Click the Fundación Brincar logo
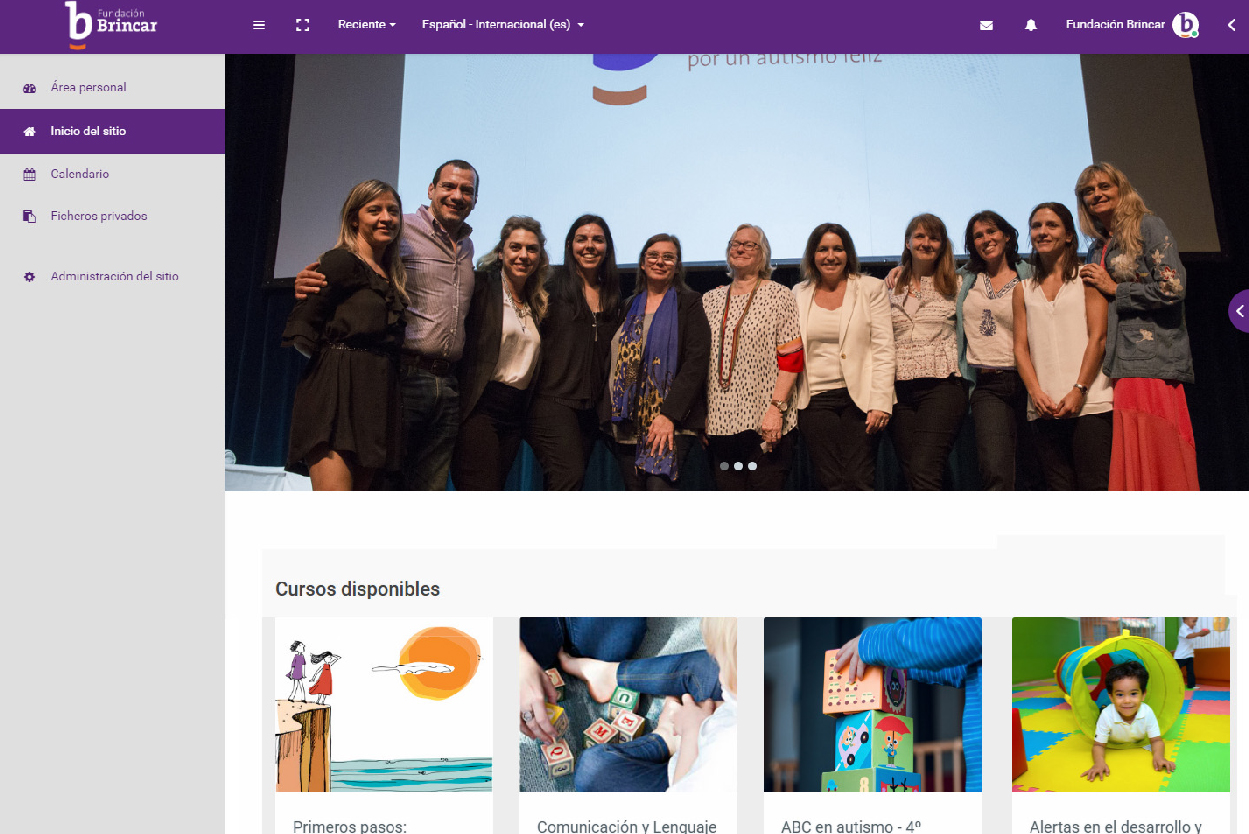Viewport: 1249px width, 834px height. tap(111, 24)
